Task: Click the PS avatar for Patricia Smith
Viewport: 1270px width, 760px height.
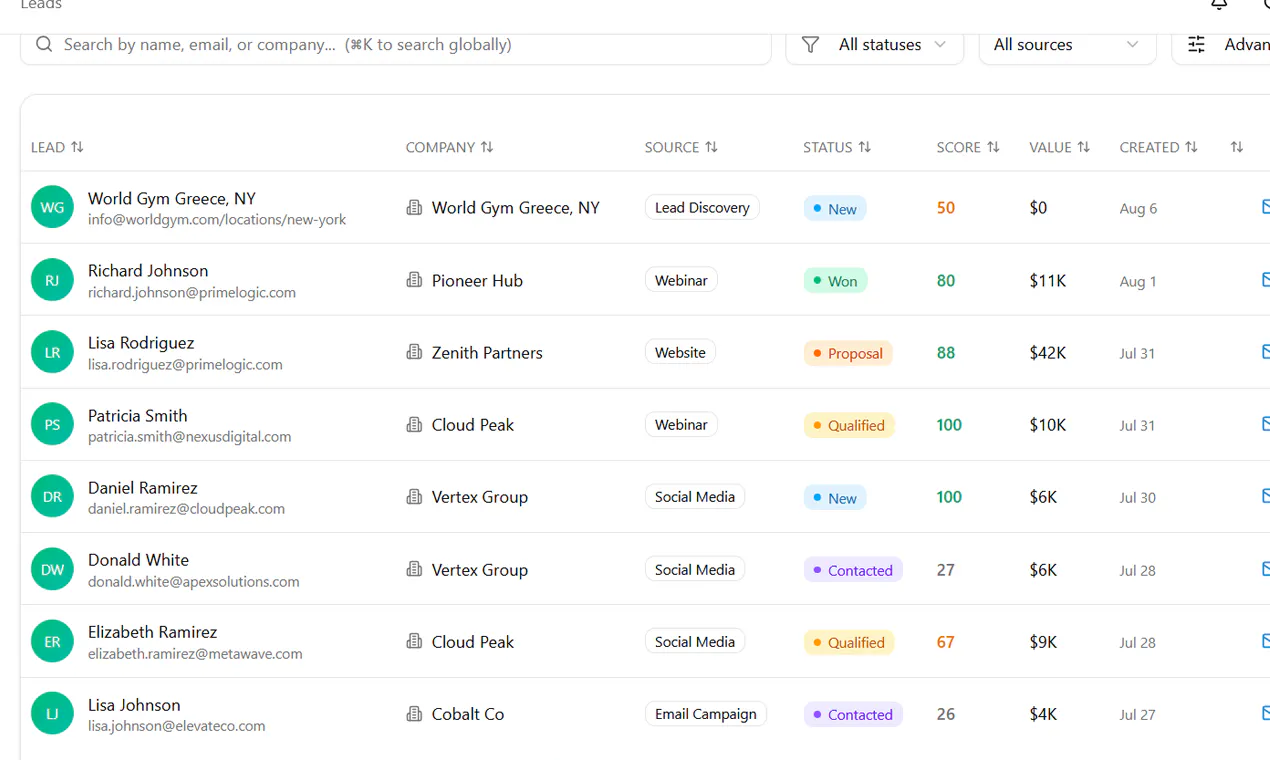Action: (52, 424)
